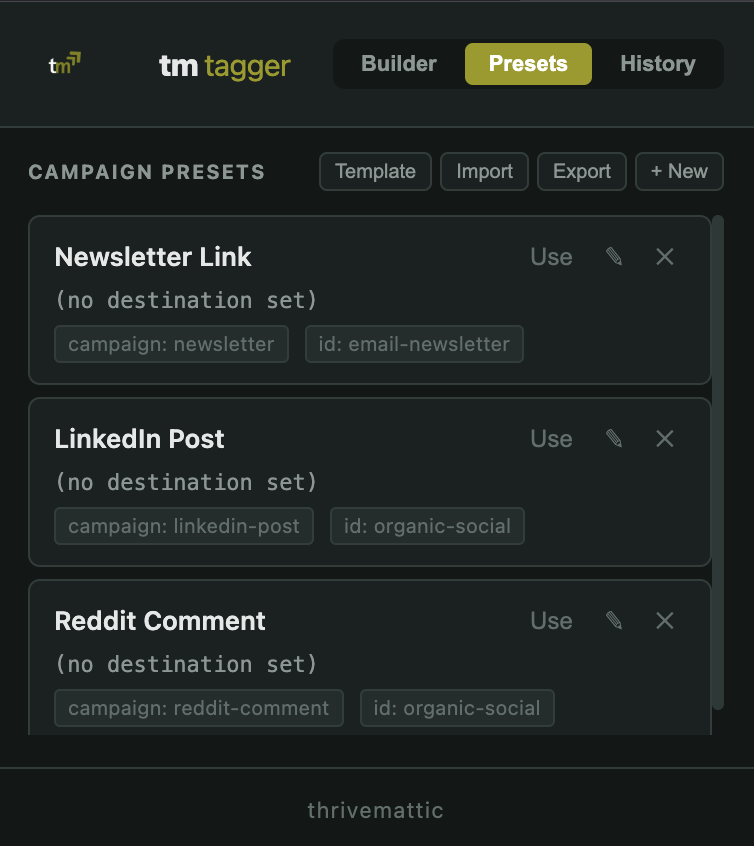Edit the LinkedIn Post preset with pencil icon
Screen dimensions: 754x846
point(613,438)
